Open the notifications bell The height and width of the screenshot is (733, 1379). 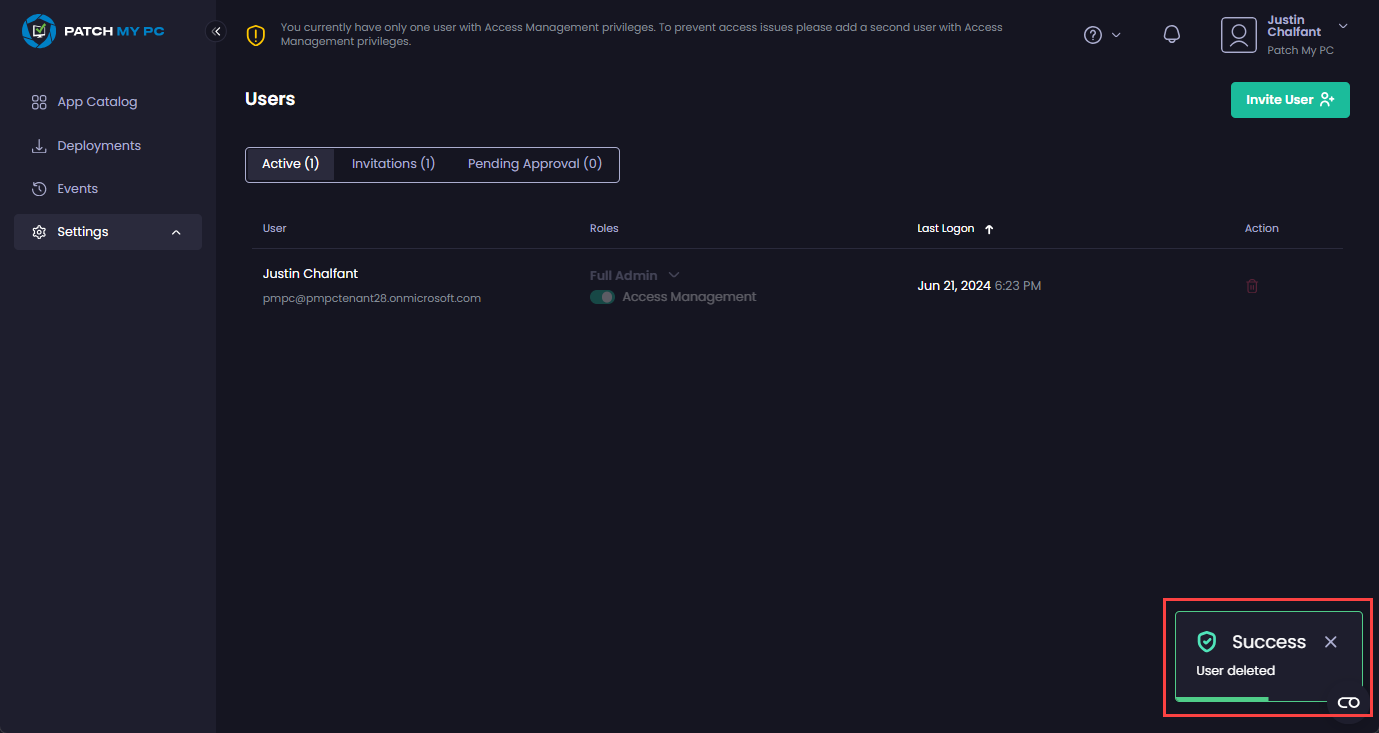(x=1172, y=35)
